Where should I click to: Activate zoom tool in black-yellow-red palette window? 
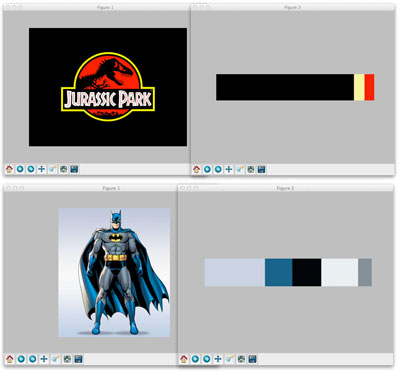pos(240,169)
